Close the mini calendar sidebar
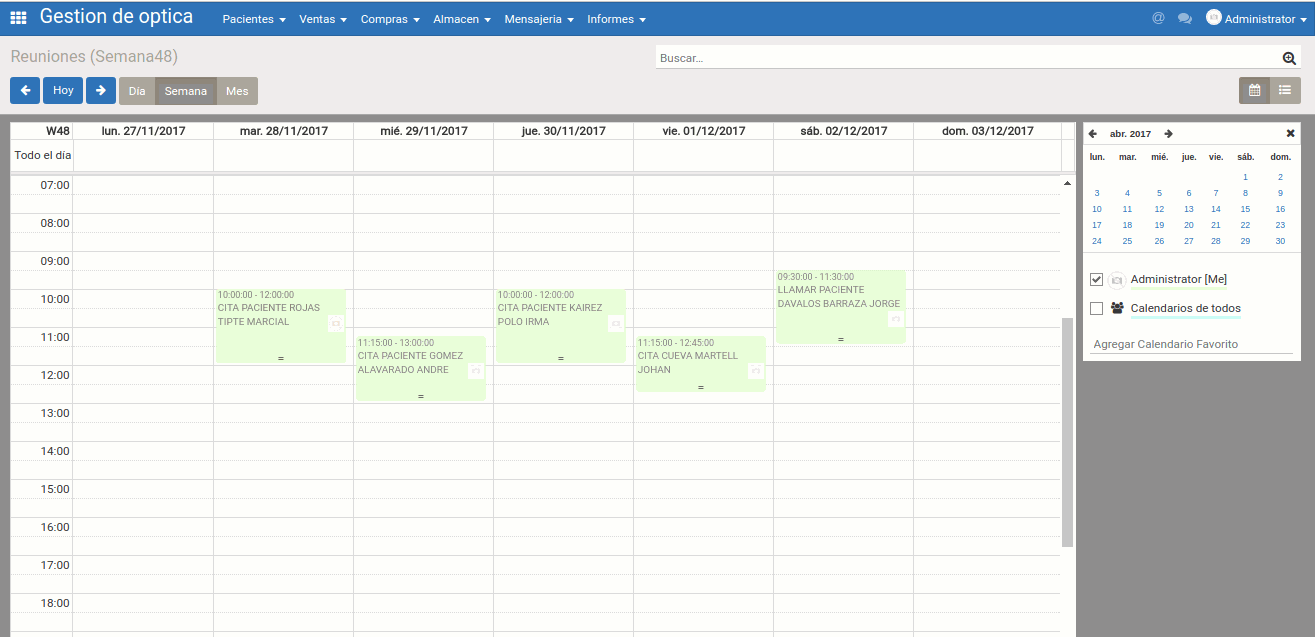Viewport: 1316px width, 637px height. pos(1290,134)
